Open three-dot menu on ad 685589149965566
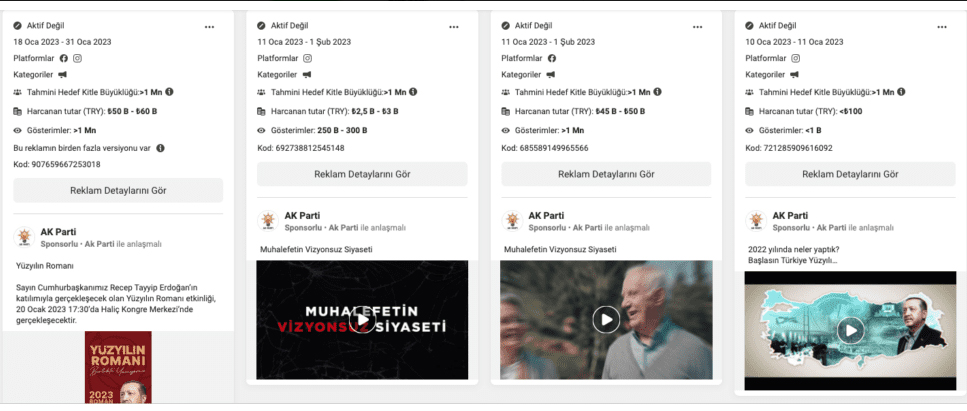This screenshot has height=411, width=967. click(x=697, y=27)
